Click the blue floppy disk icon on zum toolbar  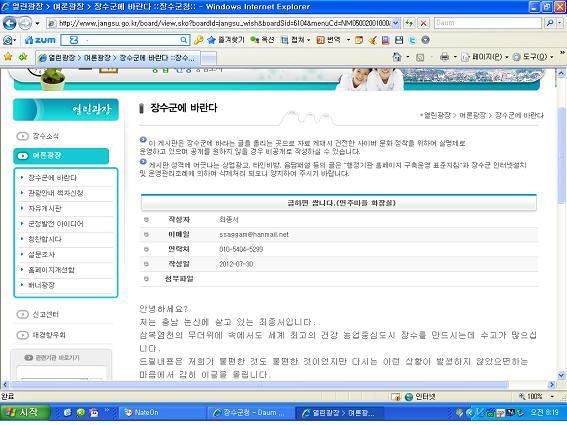tap(399, 40)
